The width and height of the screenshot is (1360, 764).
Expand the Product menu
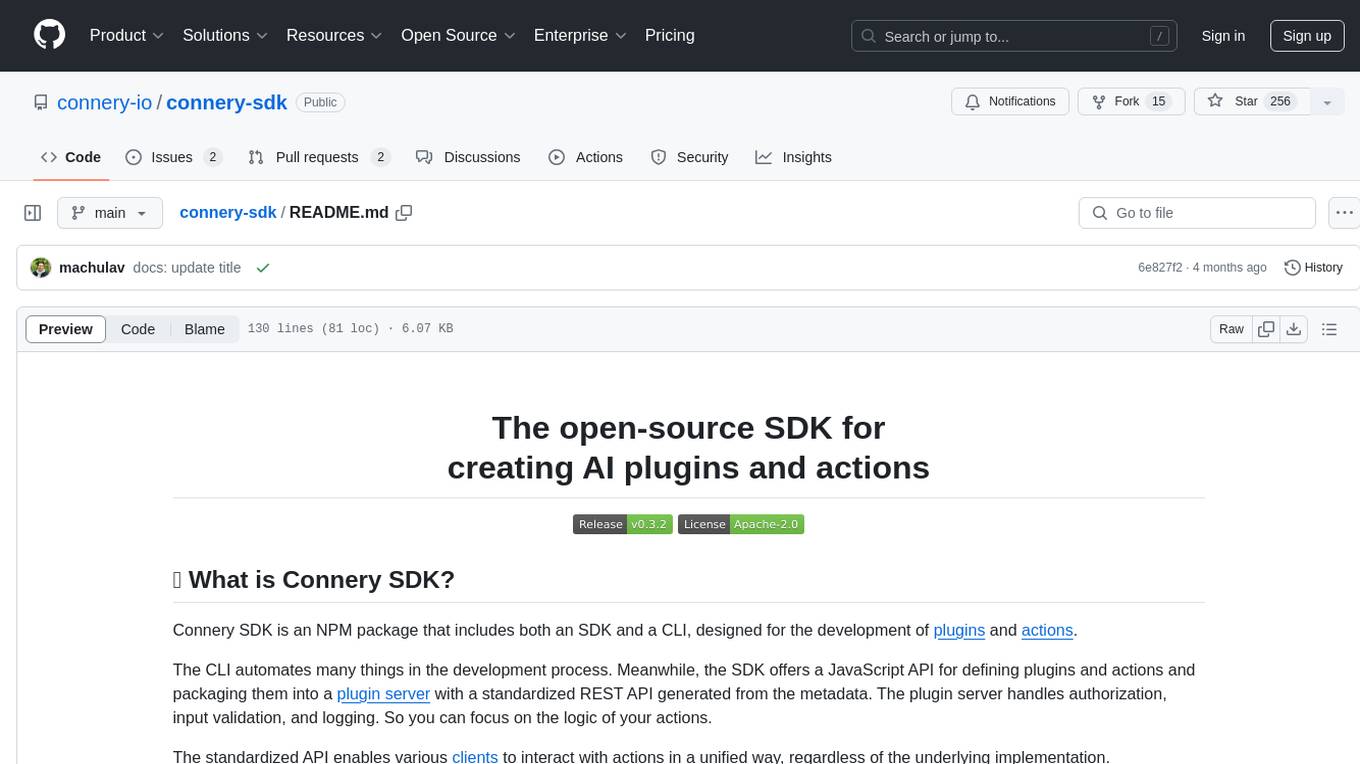coord(127,35)
